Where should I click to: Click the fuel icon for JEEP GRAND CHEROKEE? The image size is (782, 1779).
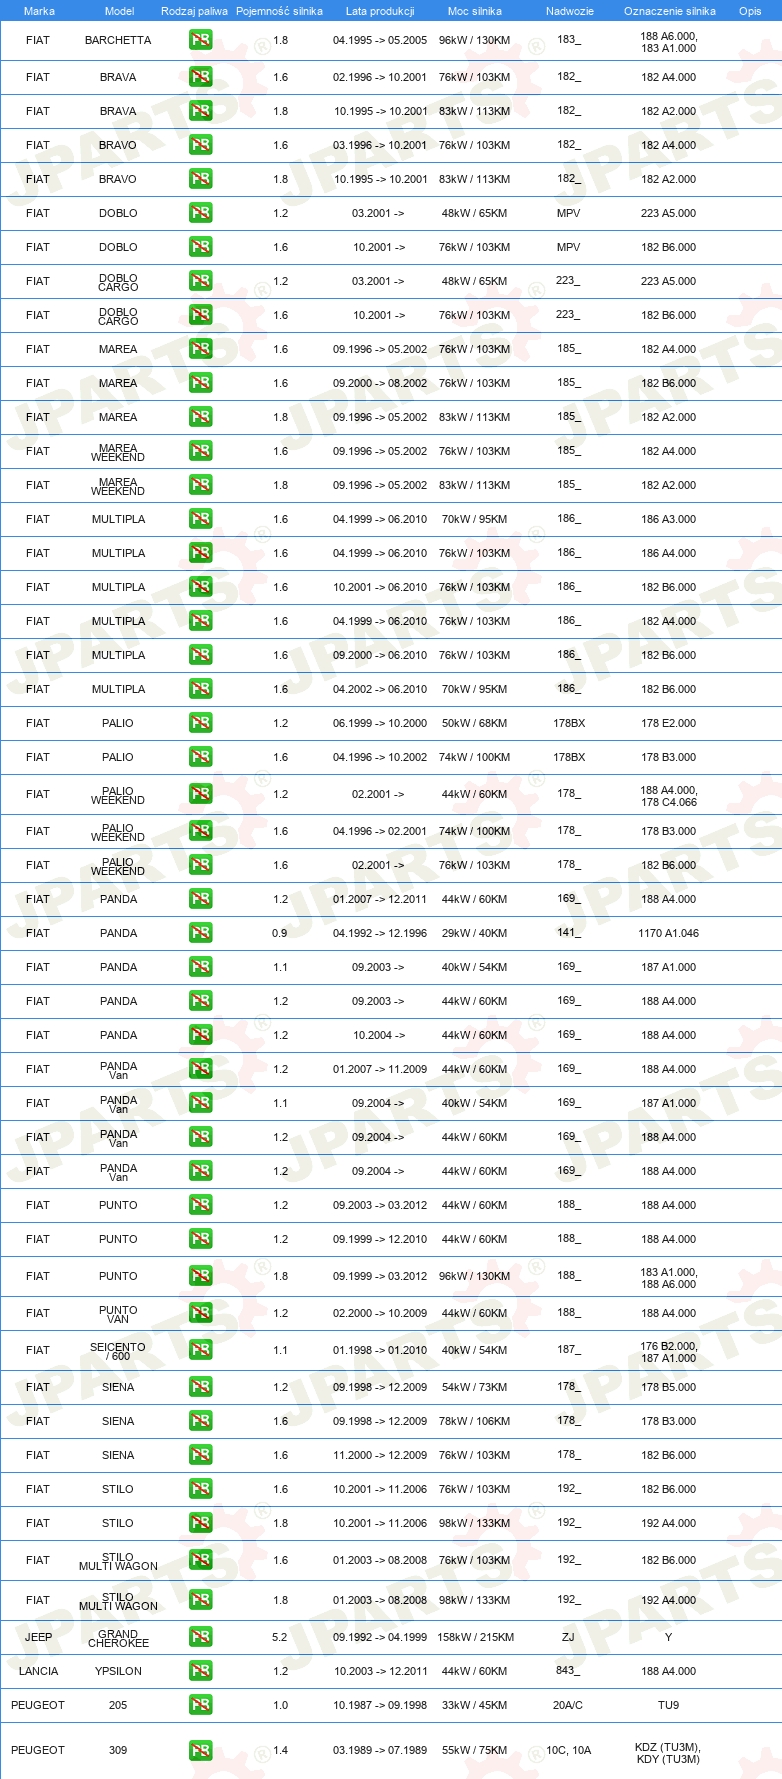point(200,1637)
